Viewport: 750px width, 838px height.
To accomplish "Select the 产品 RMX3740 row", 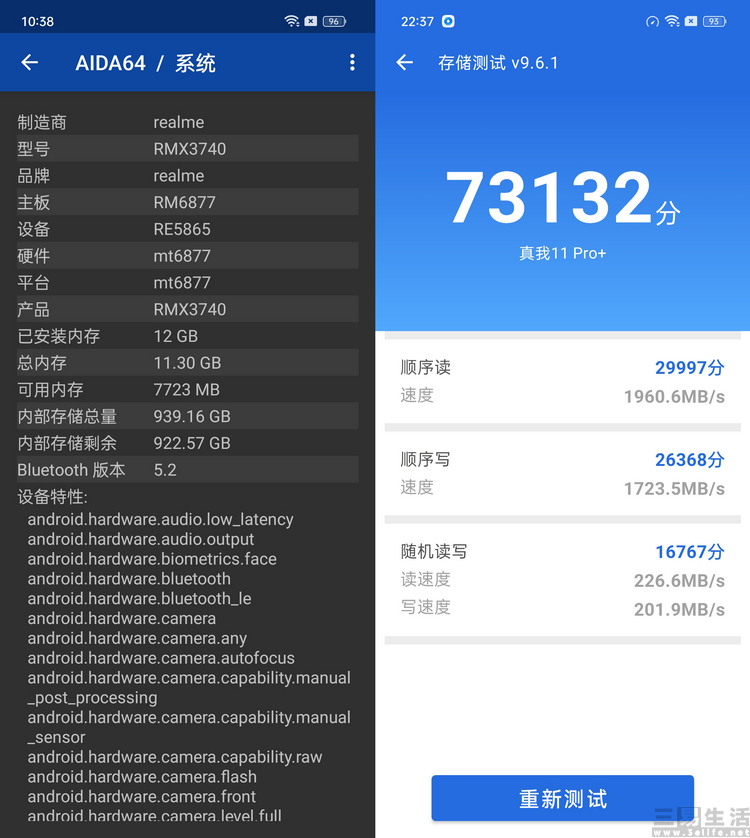I will 188,309.
